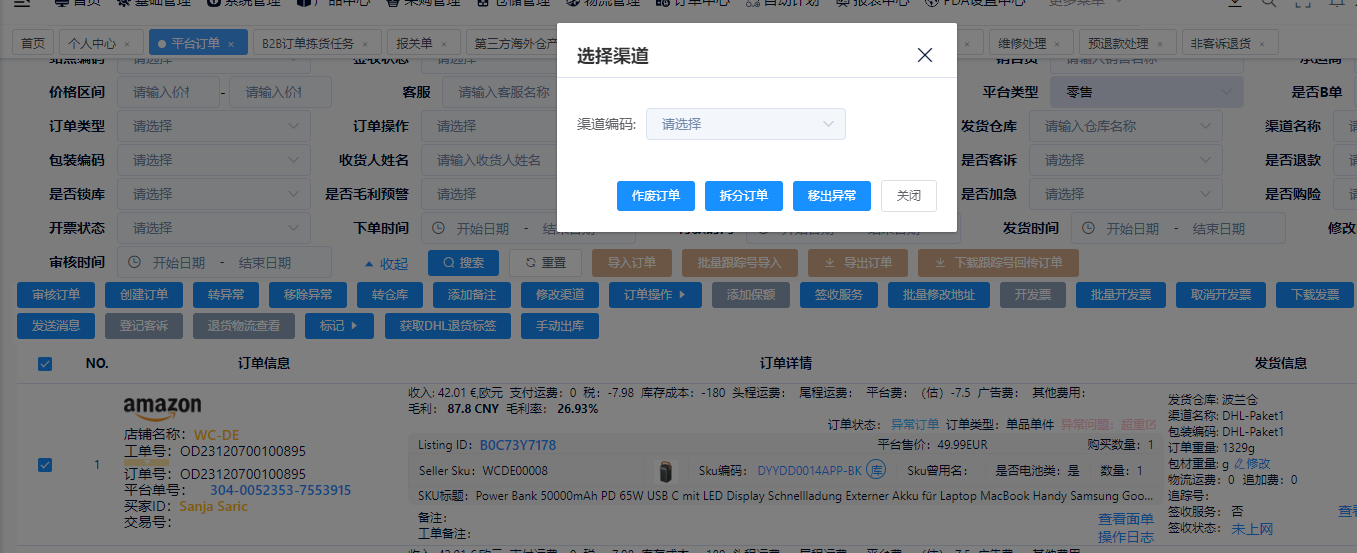1357x553 pixels.
Task: Click the minimum 价格区间 input field
Action: point(167,92)
